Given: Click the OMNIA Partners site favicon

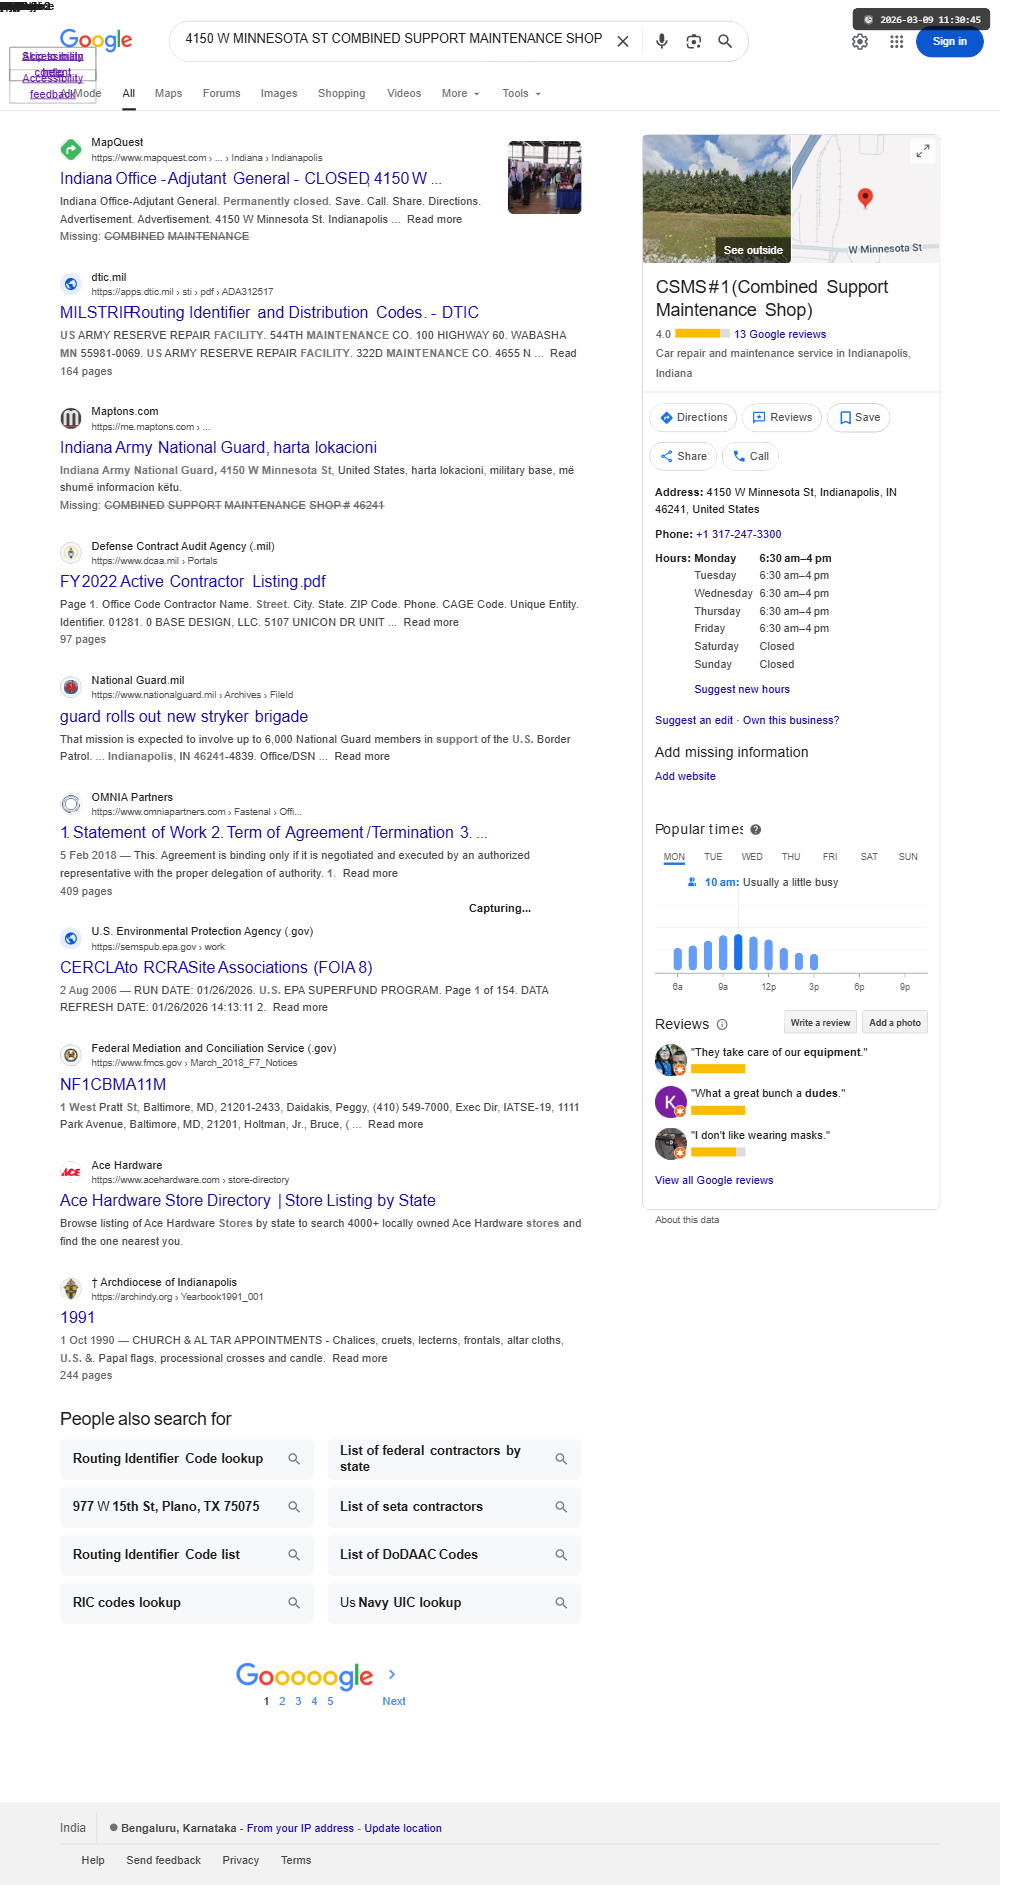Looking at the screenshot, I should [x=71, y=804].
